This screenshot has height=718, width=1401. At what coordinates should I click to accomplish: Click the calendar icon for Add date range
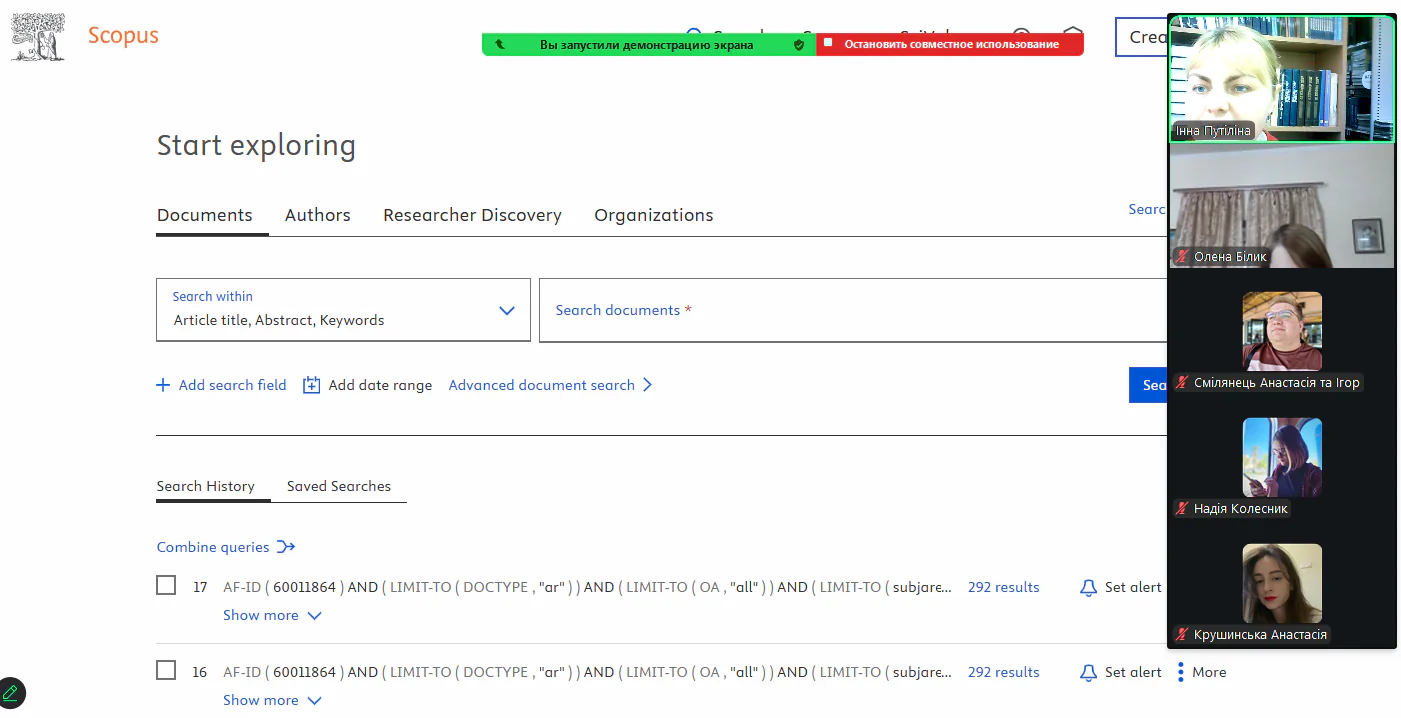click(x=312, y=385)
